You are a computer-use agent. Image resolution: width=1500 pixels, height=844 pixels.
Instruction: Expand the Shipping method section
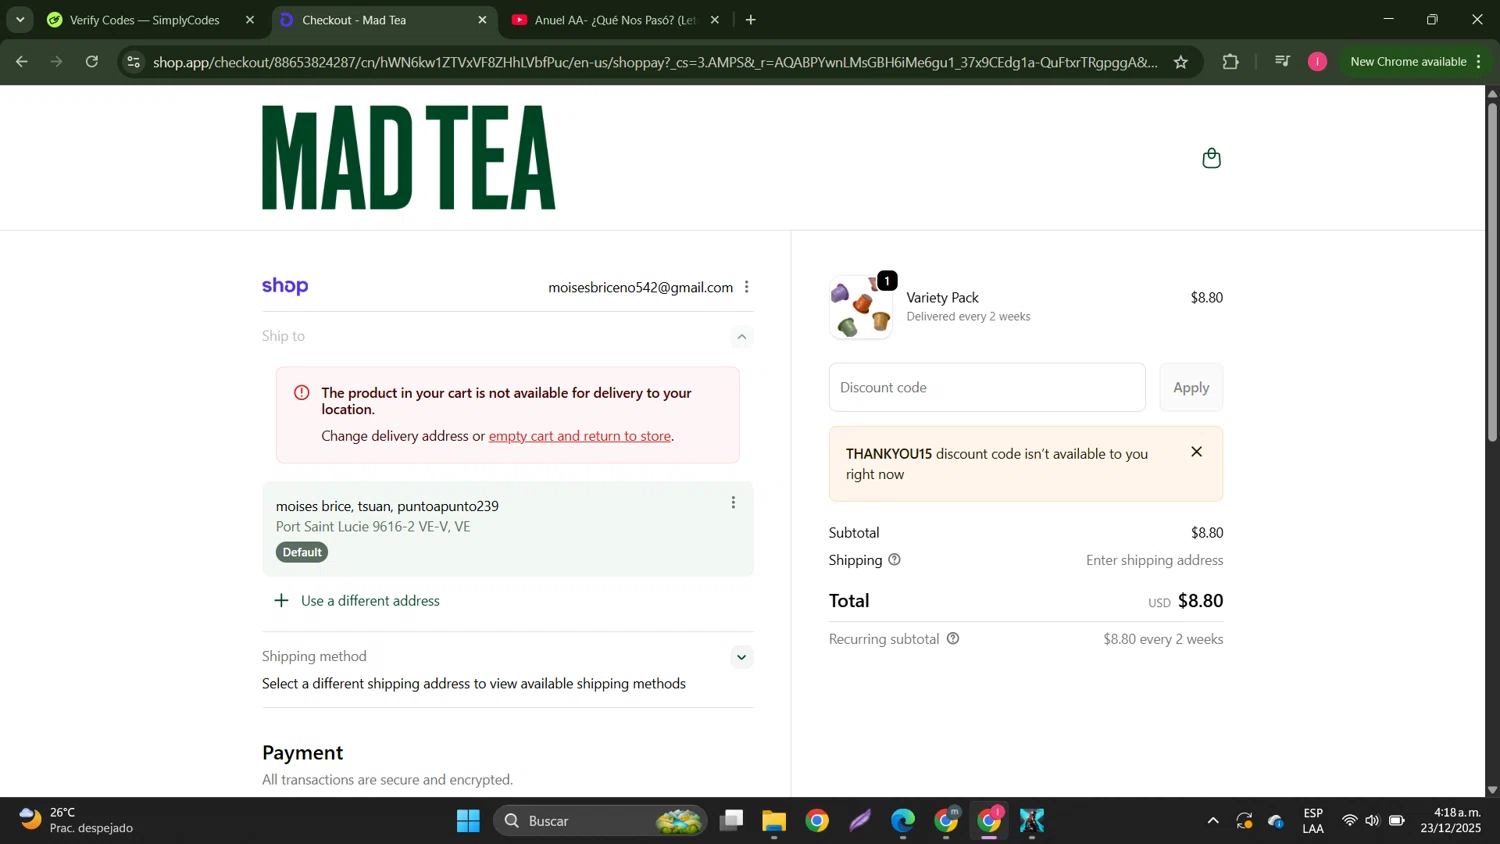741,657
